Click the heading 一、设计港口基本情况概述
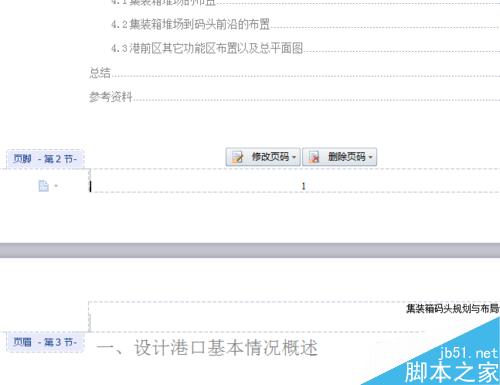 207,348
